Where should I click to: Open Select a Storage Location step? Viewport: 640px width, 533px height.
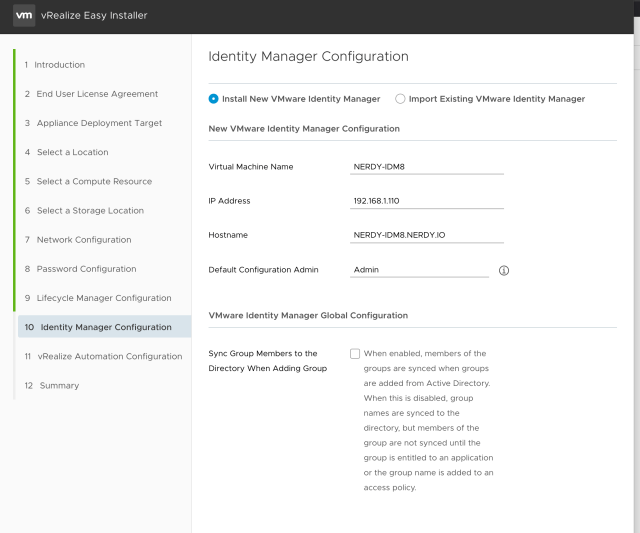pos(90,211)
